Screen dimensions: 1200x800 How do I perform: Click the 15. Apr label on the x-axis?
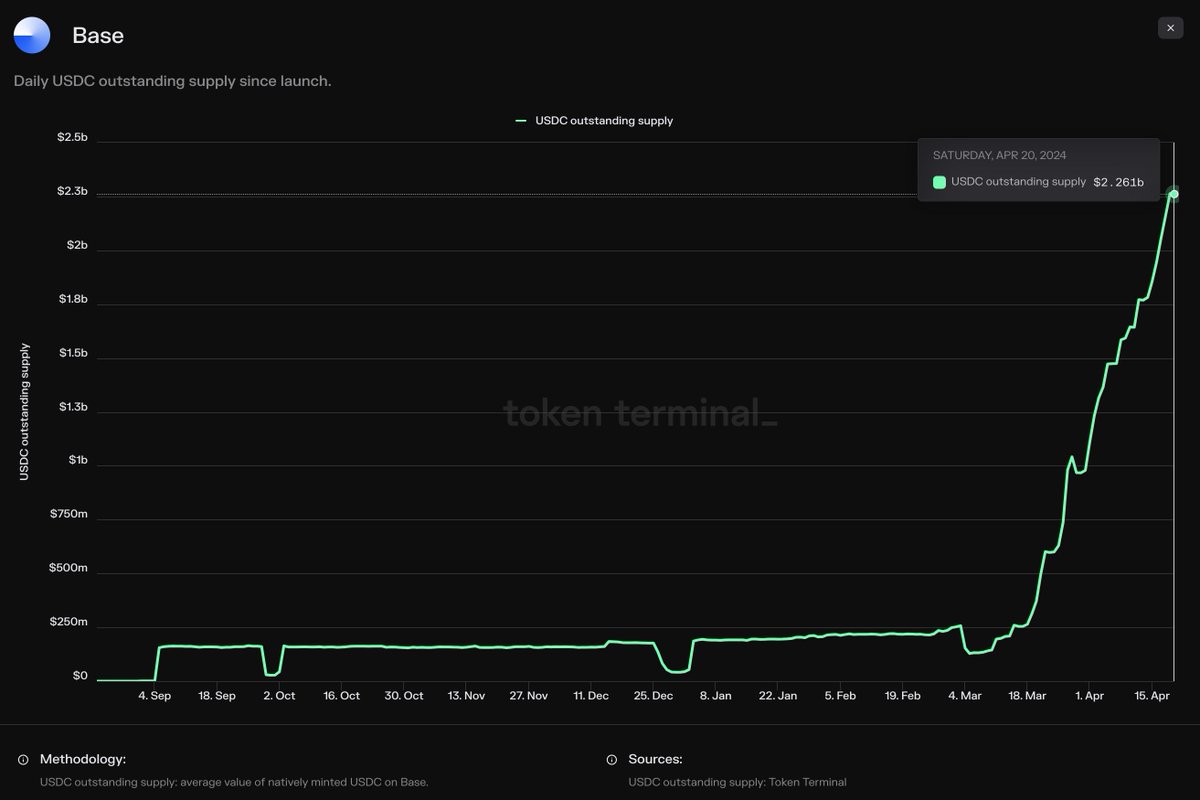[x=1152, y=695]
